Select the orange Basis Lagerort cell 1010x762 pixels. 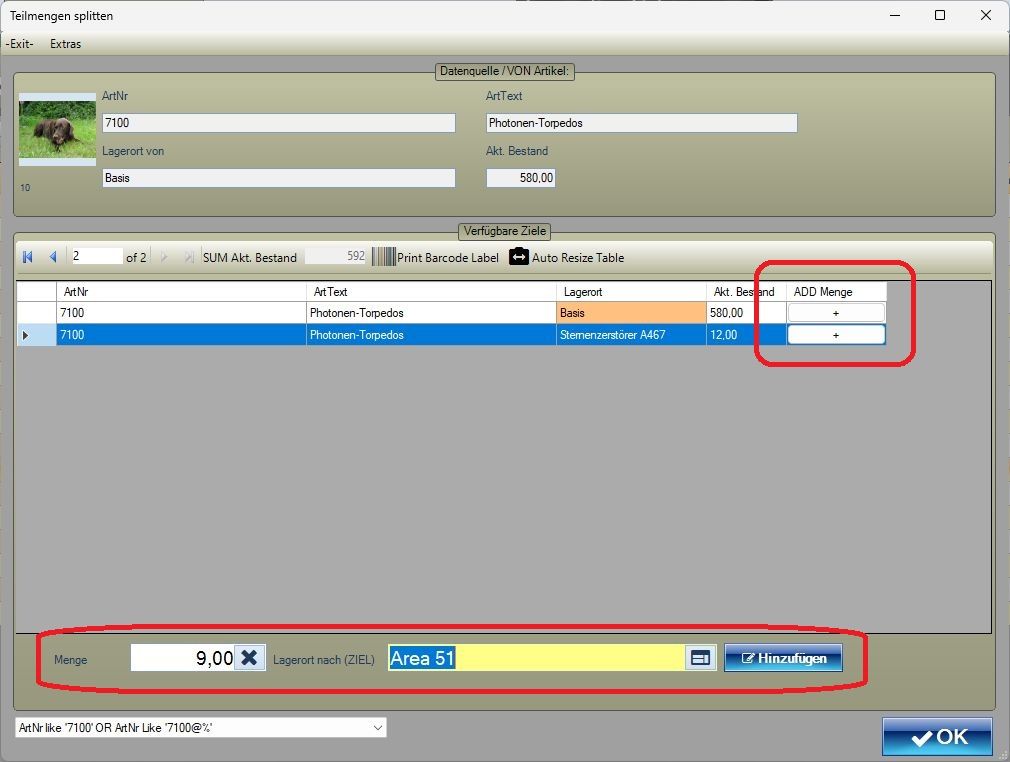coord(630,313)
